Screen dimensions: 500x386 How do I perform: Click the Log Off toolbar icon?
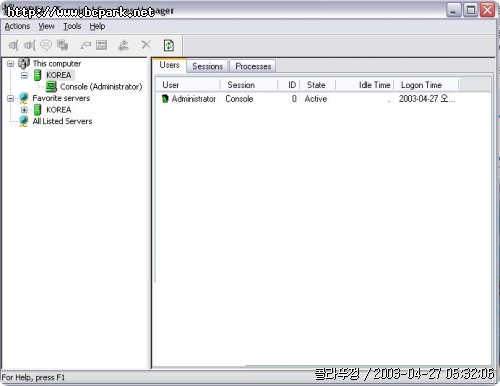click(124, 45)
